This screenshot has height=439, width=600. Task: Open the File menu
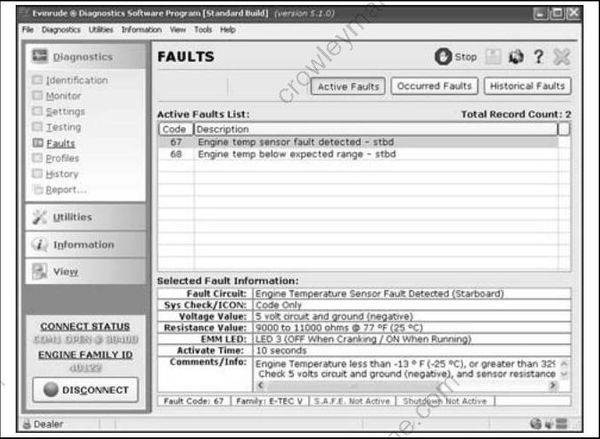pos(28,29)
